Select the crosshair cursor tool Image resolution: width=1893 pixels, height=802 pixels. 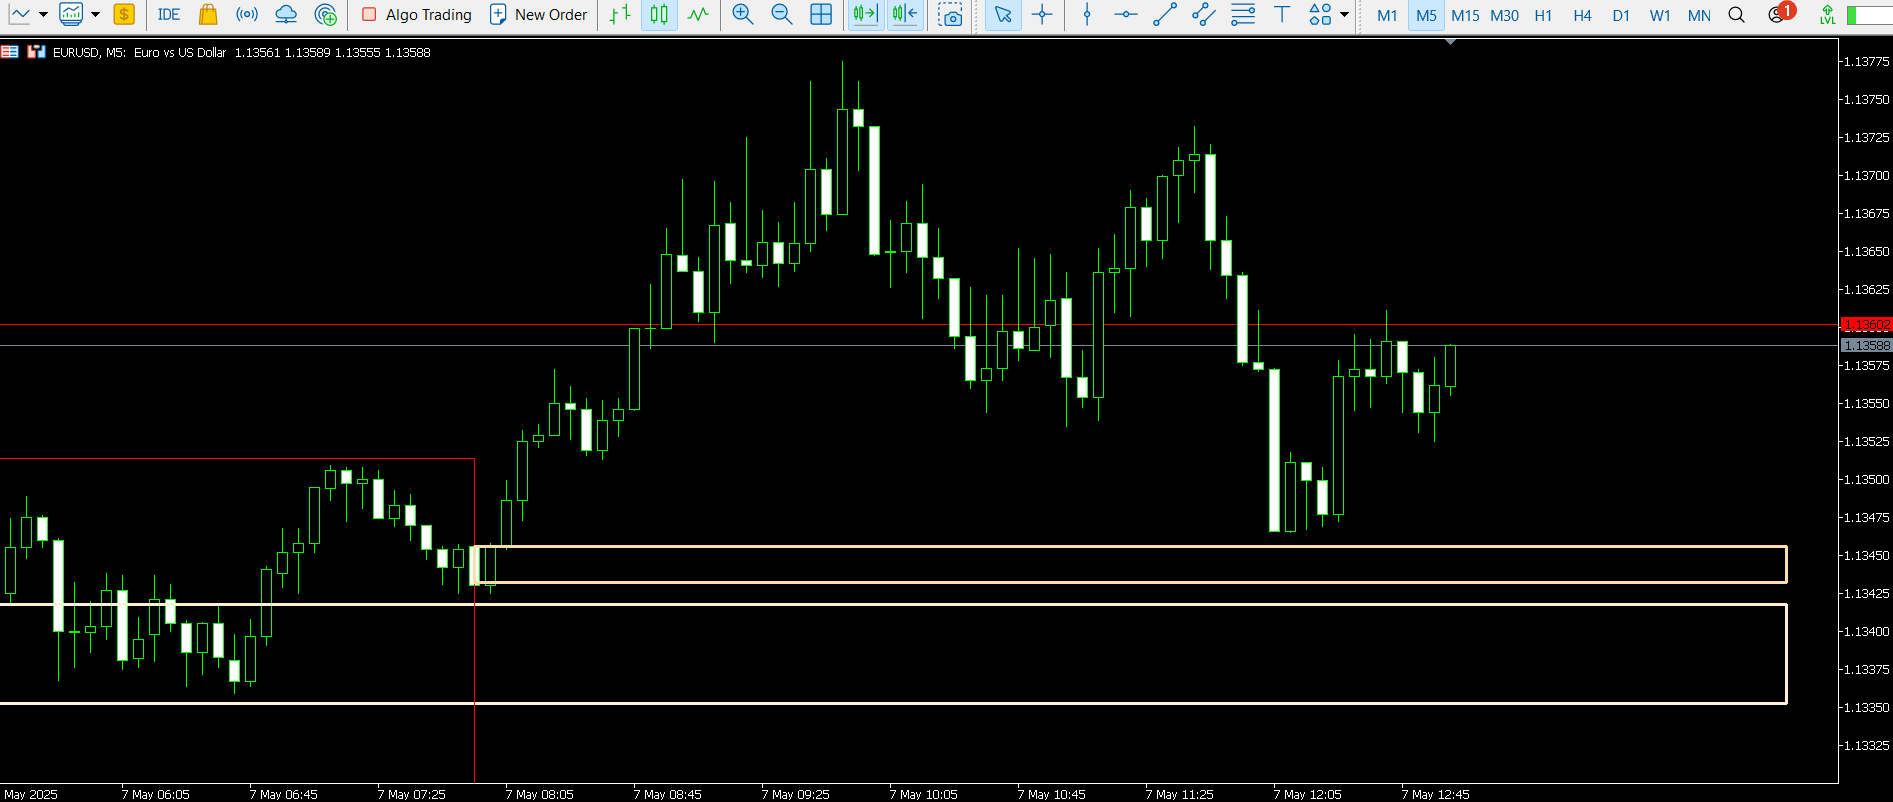pos(1042,15)
